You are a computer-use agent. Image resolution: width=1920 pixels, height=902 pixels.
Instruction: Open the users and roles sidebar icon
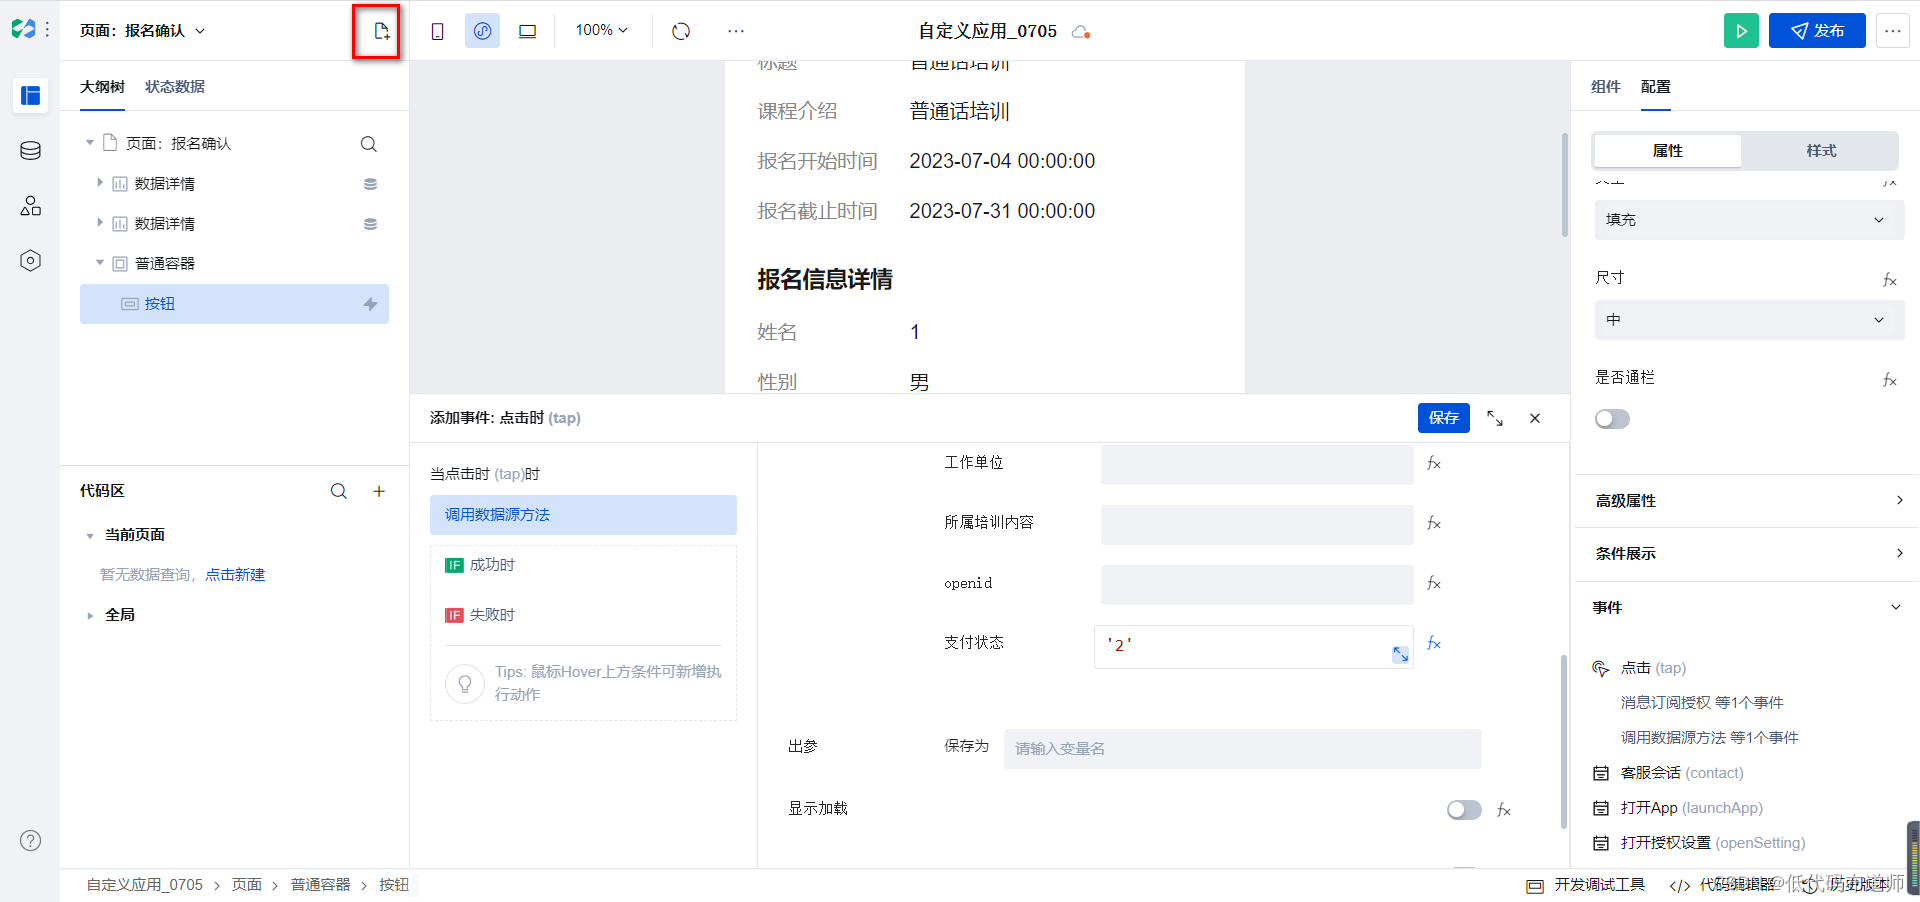point(30,206)
